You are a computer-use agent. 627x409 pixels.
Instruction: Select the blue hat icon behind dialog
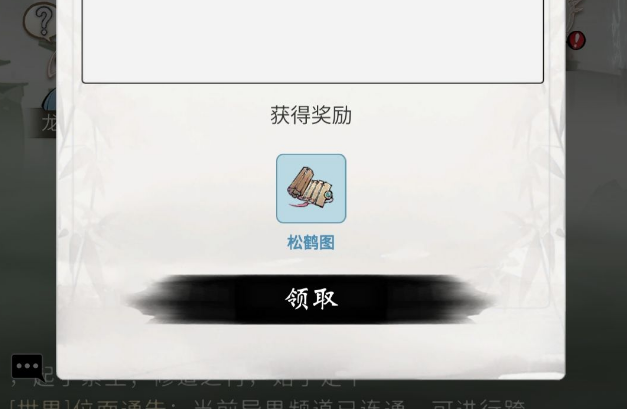(50, 100)
